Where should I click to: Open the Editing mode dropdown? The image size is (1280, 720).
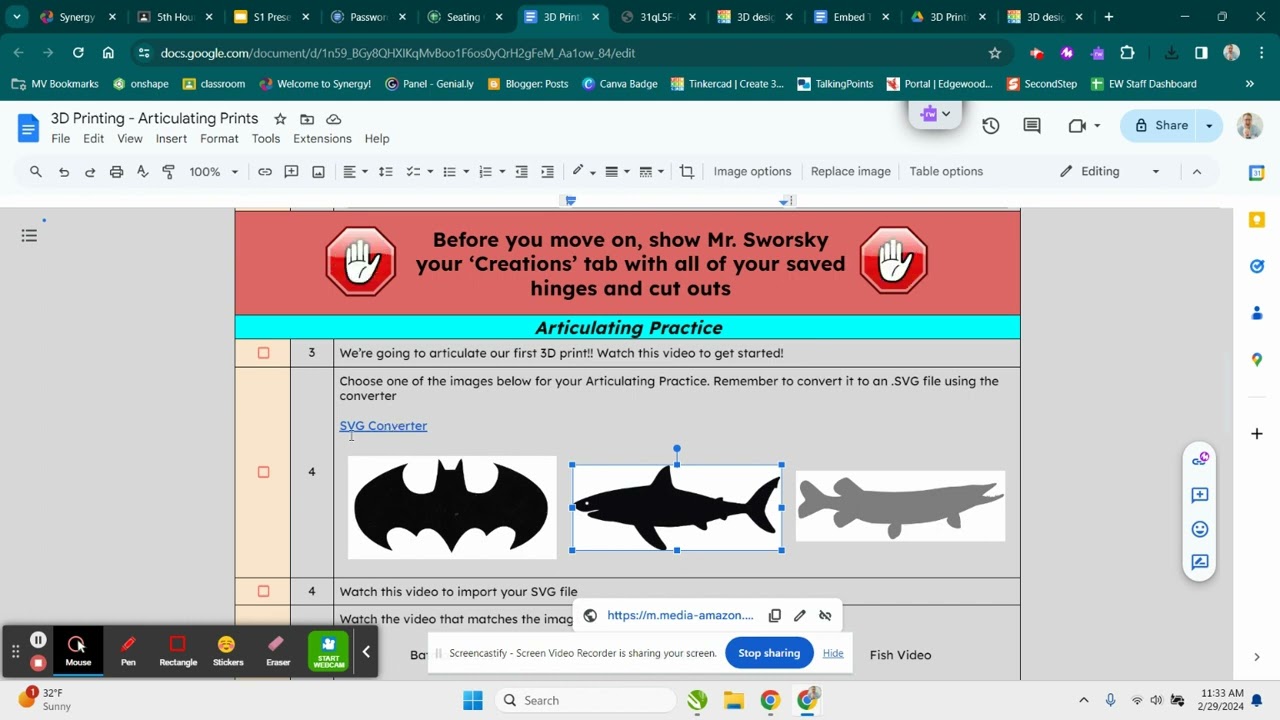1110,172
